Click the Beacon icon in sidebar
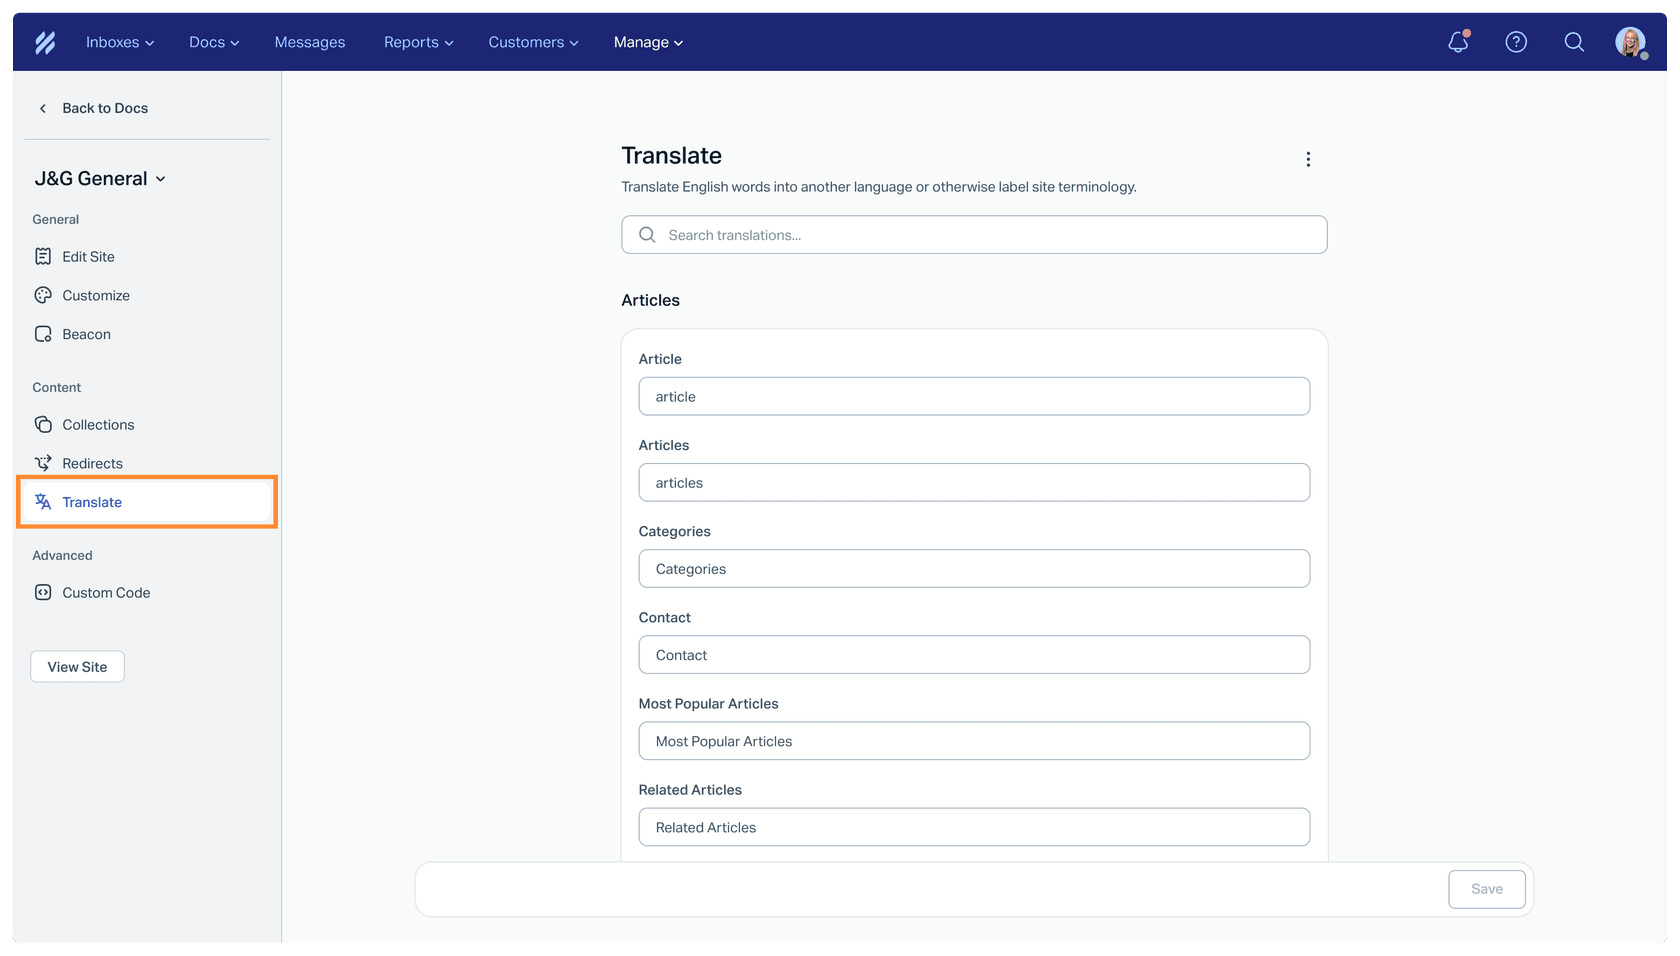Image resolution: width=1680 pixels, height=956 pixels. tap(43, 334)
